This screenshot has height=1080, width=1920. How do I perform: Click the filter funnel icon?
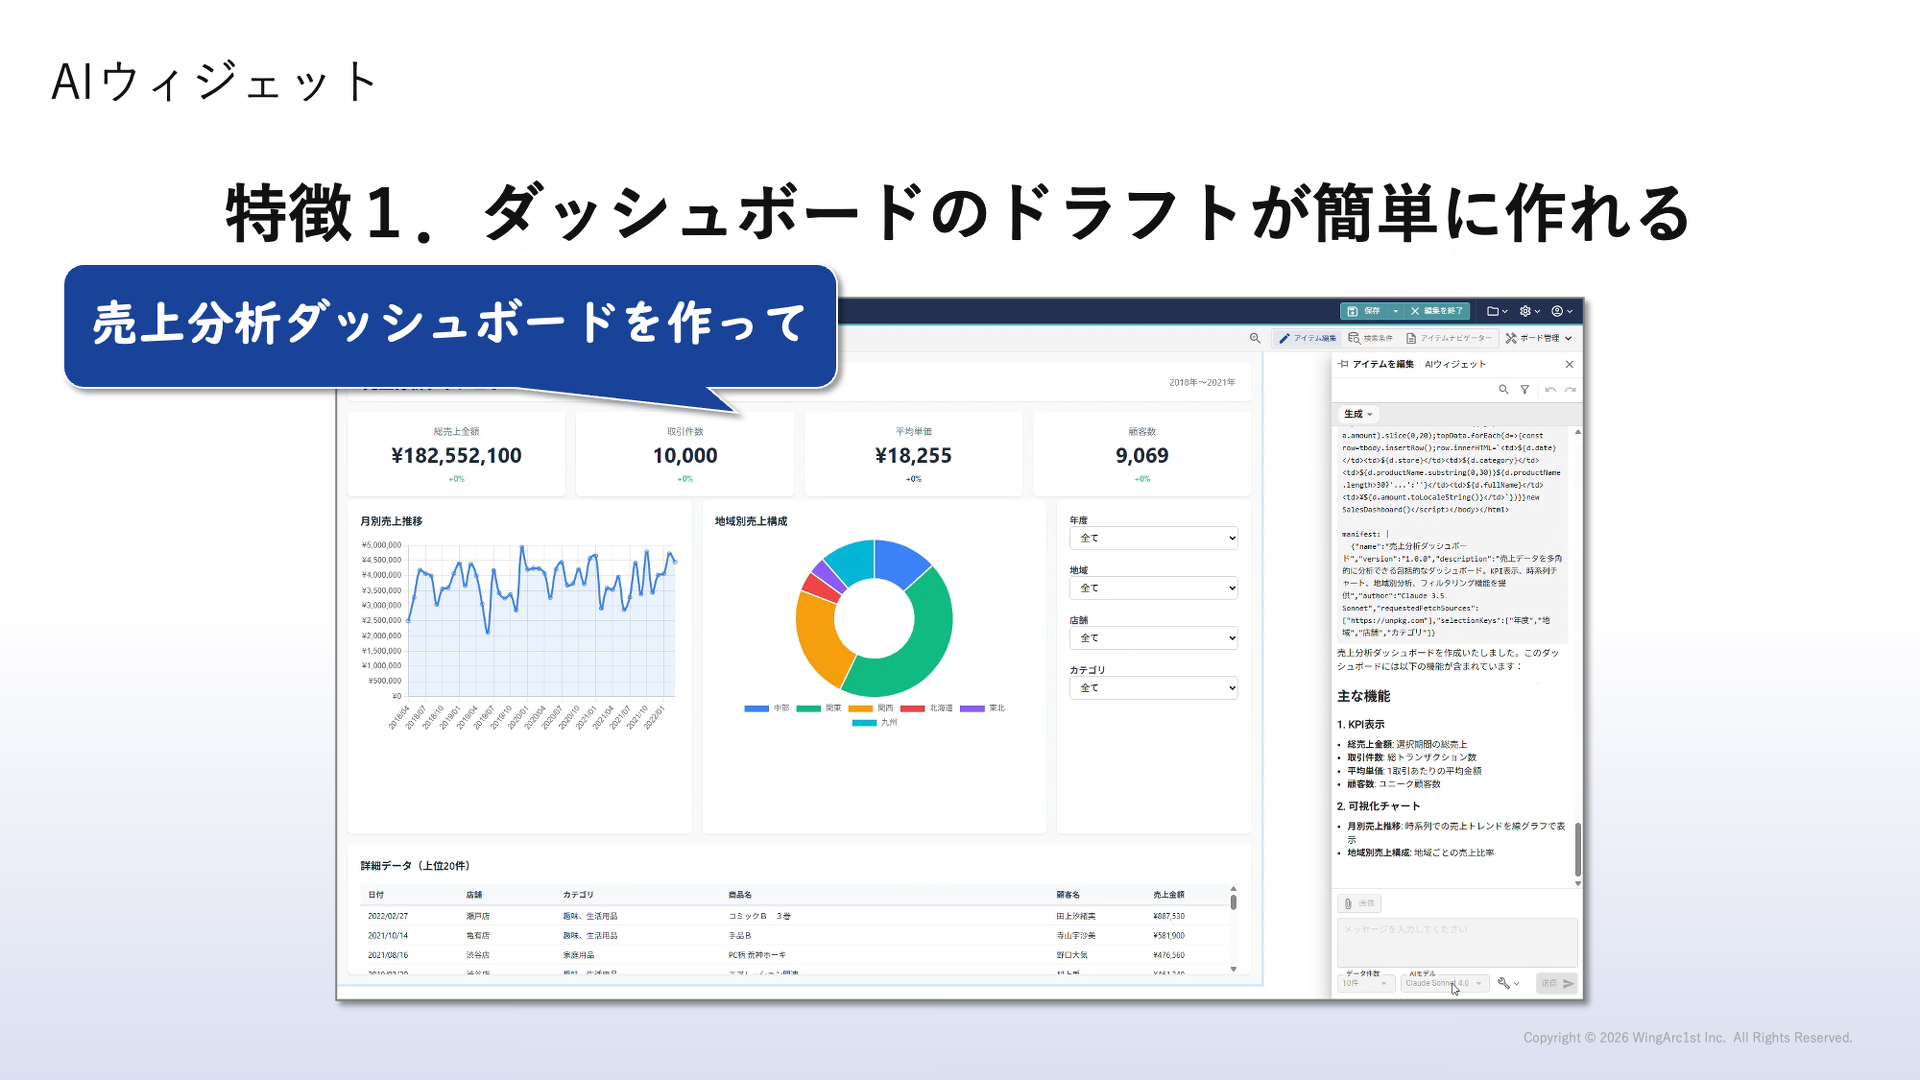click(1525, 390)
